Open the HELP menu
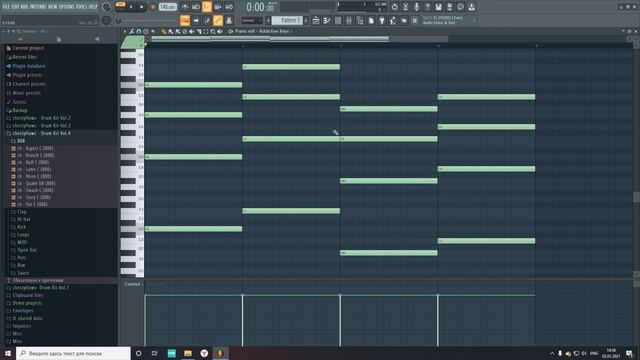The width and height of the screenshot is (640, 360). click(x=93, y=7)
